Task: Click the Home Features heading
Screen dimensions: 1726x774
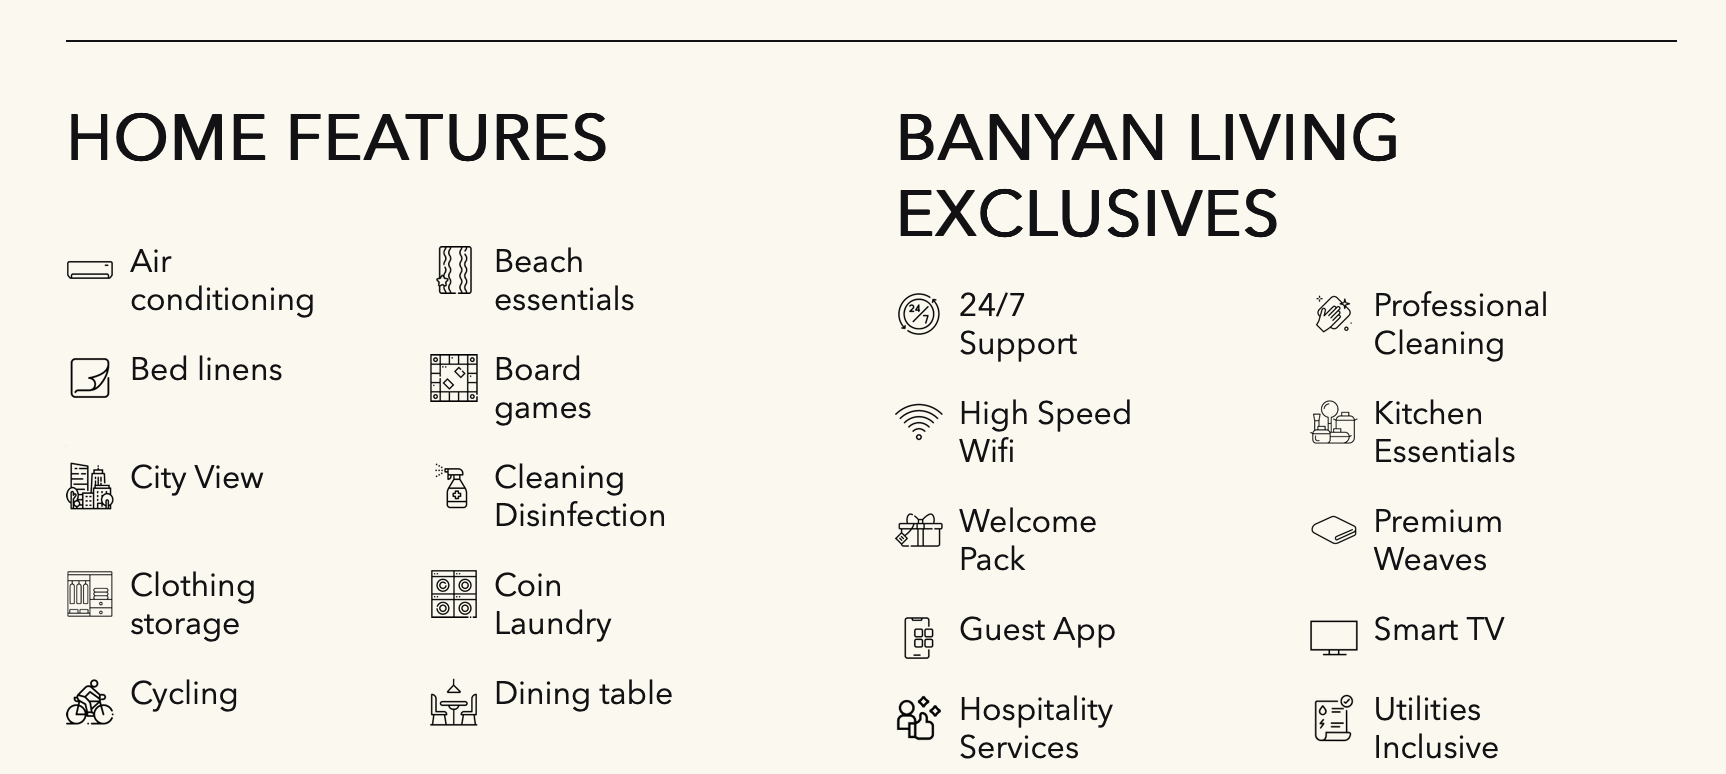Action: coord(337,138)
